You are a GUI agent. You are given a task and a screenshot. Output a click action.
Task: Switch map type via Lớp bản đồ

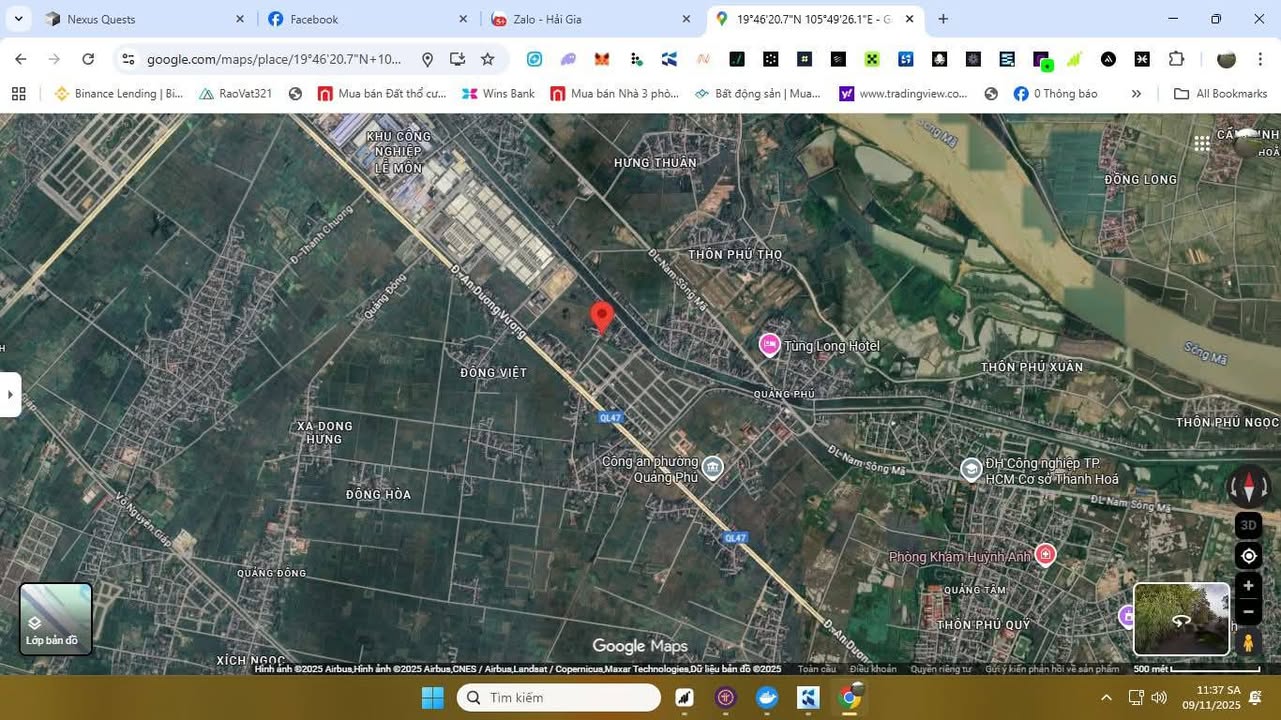click(56, 619)
